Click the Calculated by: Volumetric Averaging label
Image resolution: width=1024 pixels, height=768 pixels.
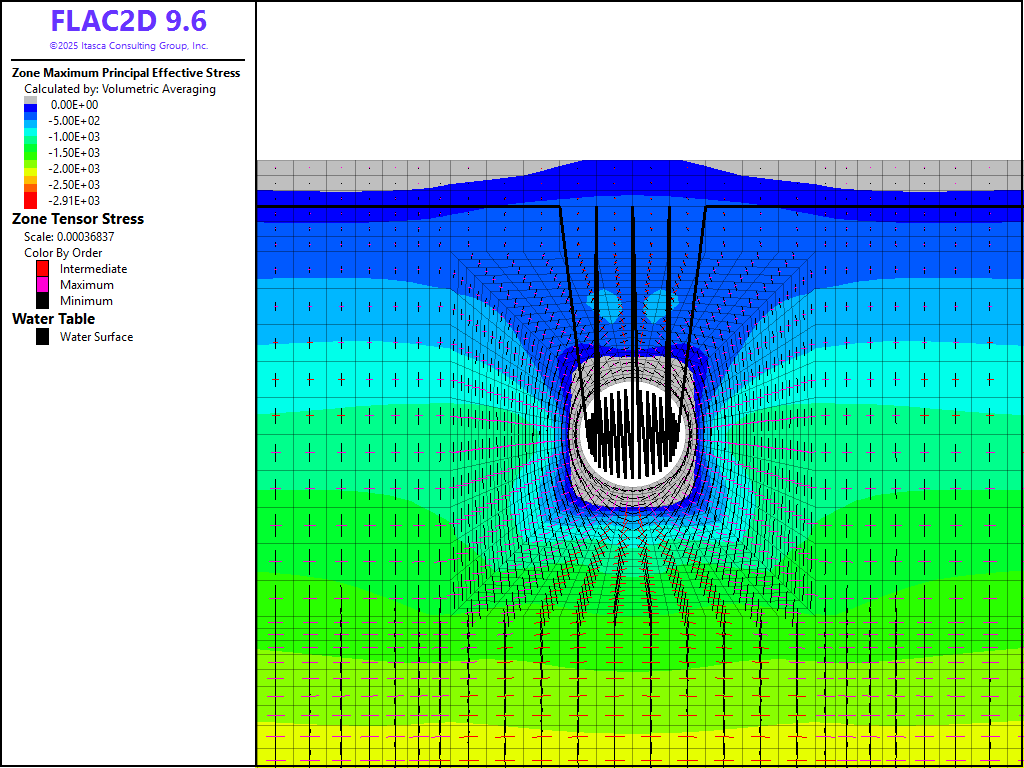(119, 89)
